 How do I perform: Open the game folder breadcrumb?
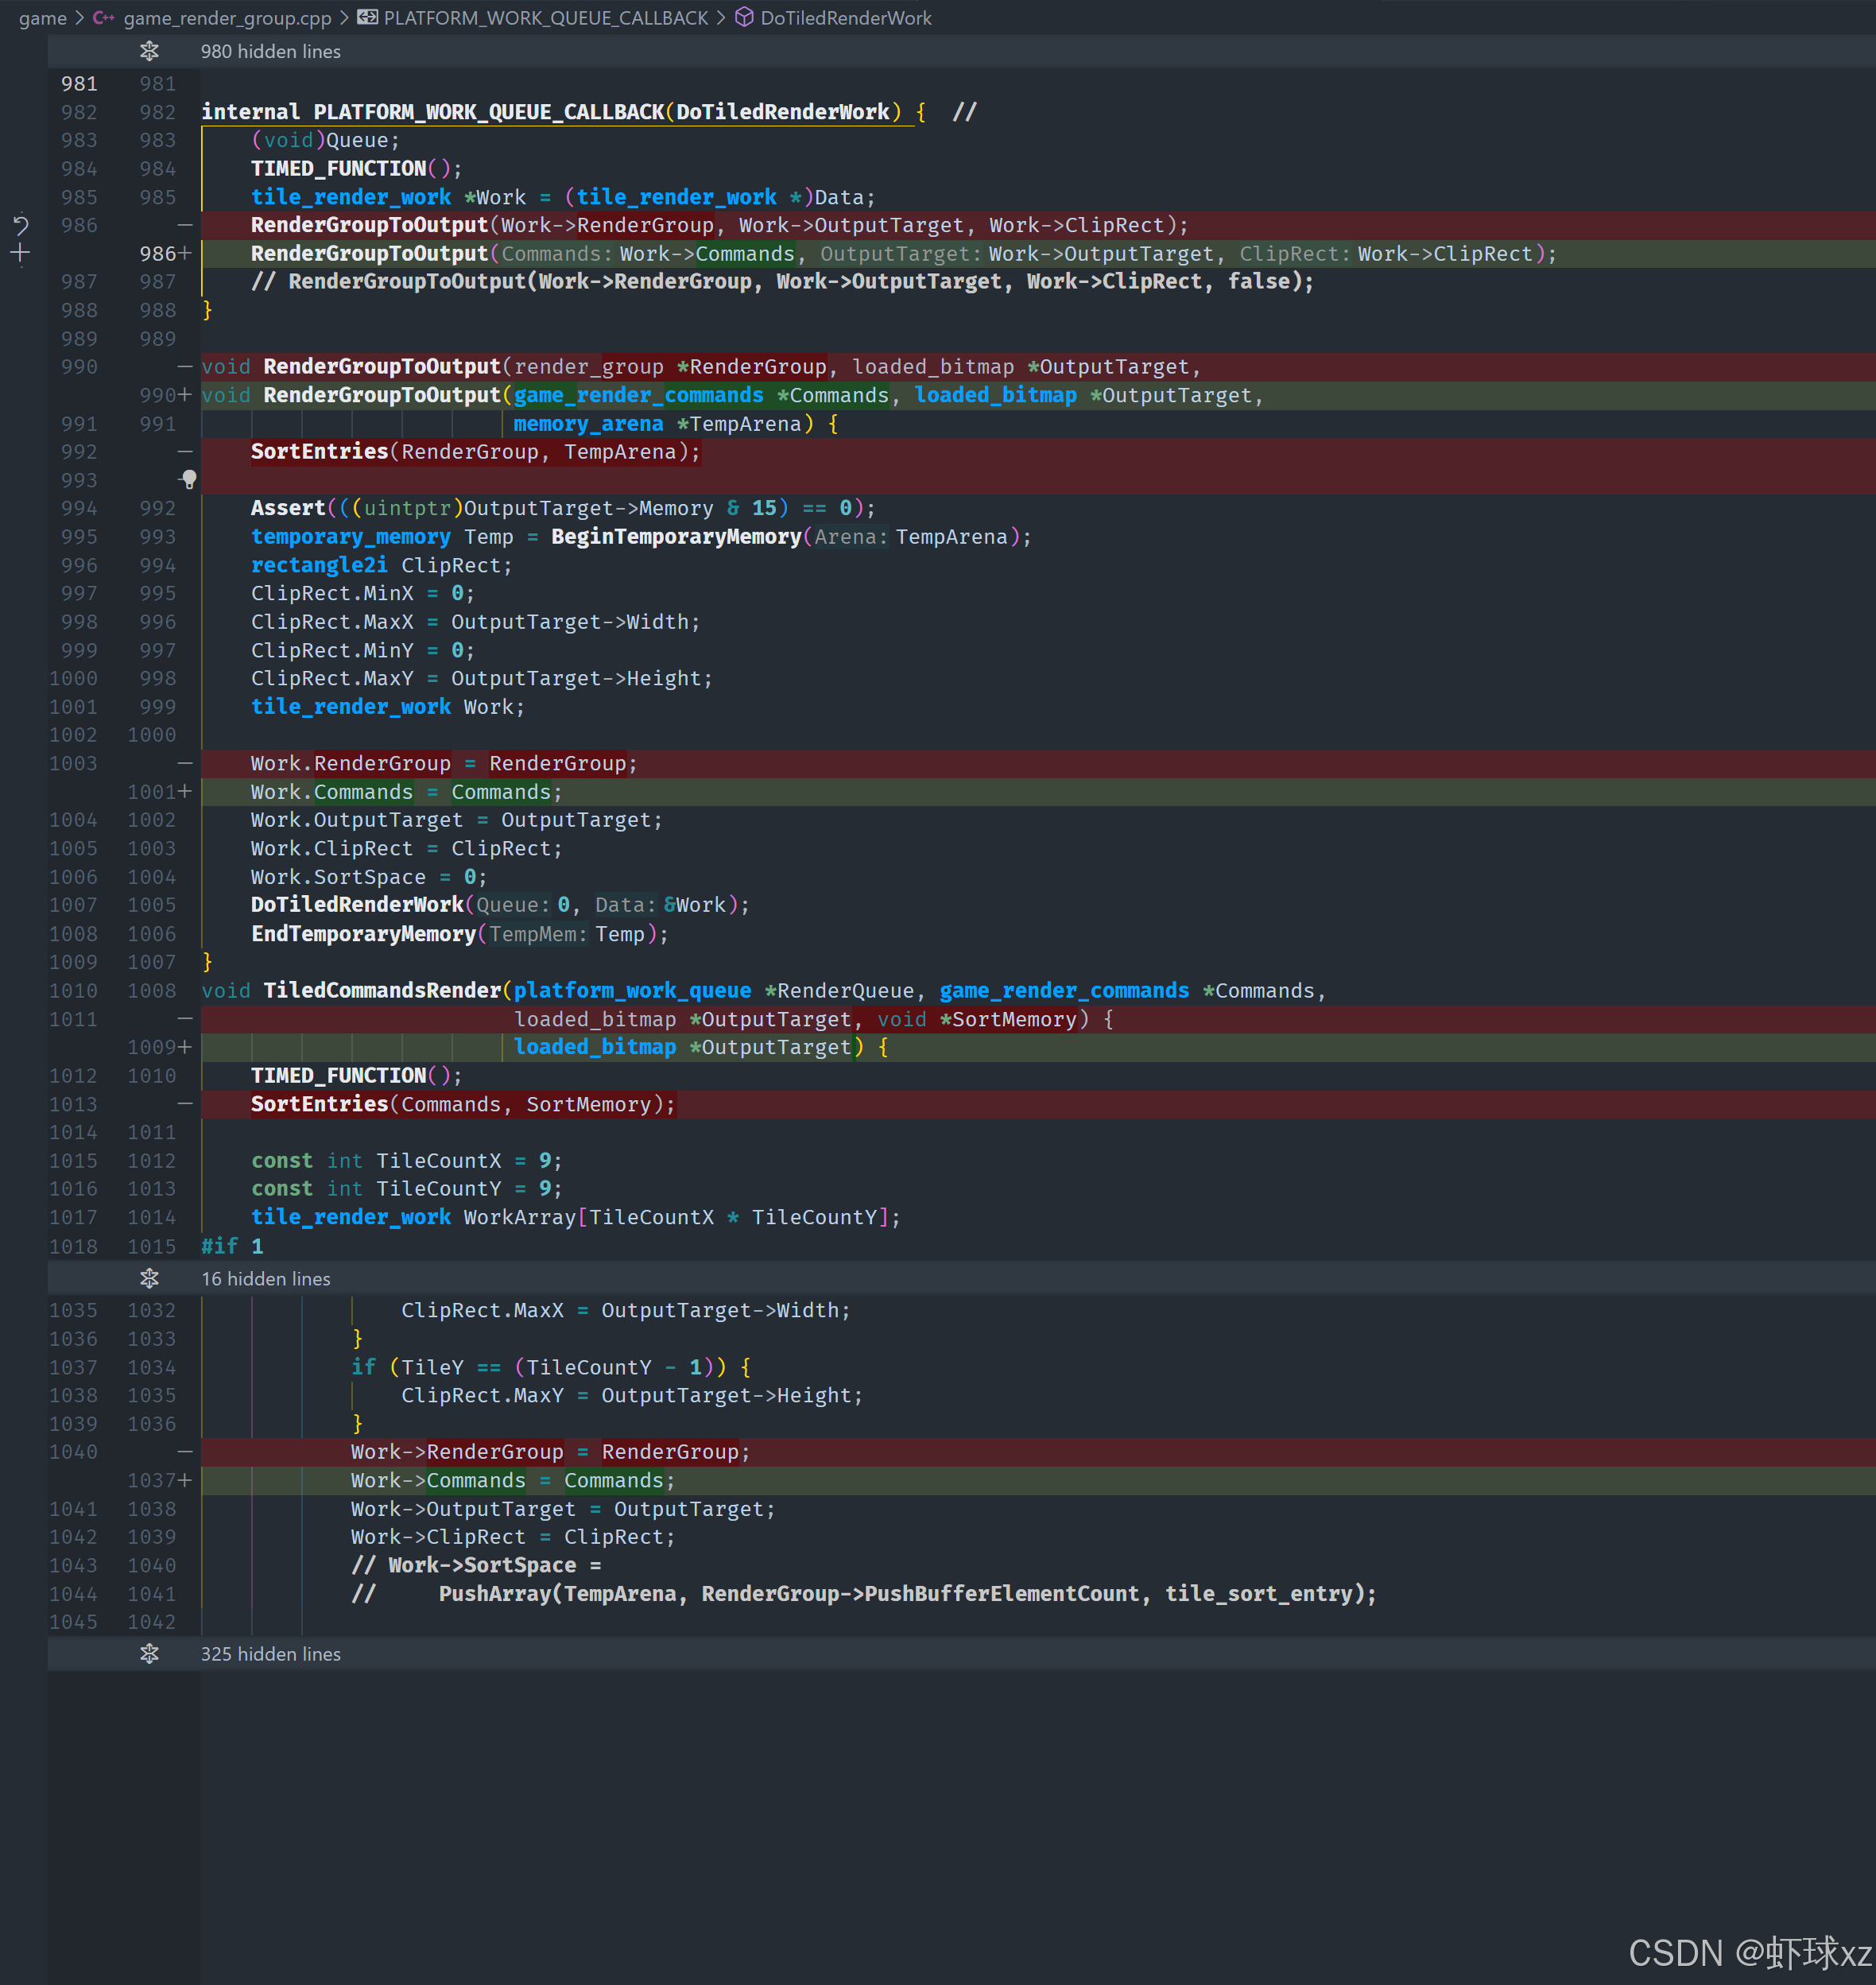(x=42, y=18)
